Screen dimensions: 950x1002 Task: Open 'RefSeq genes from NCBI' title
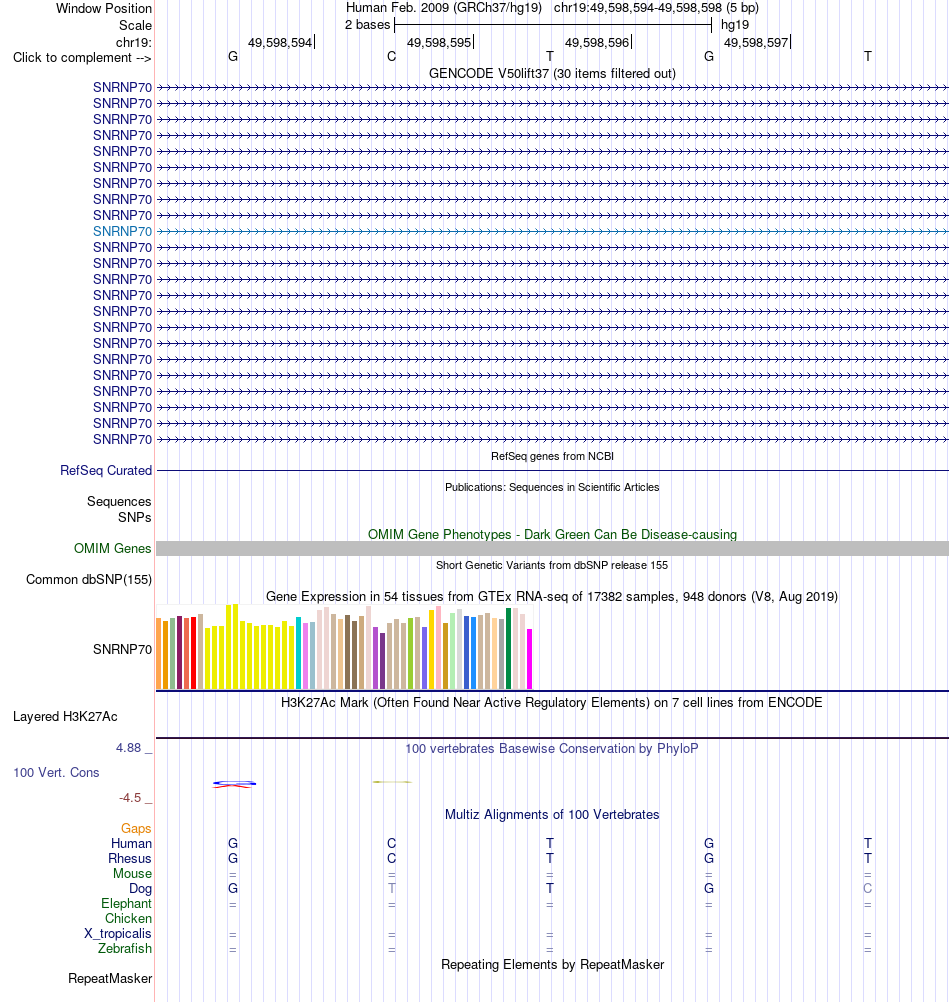pyautogui.click(x=552, y=456)
